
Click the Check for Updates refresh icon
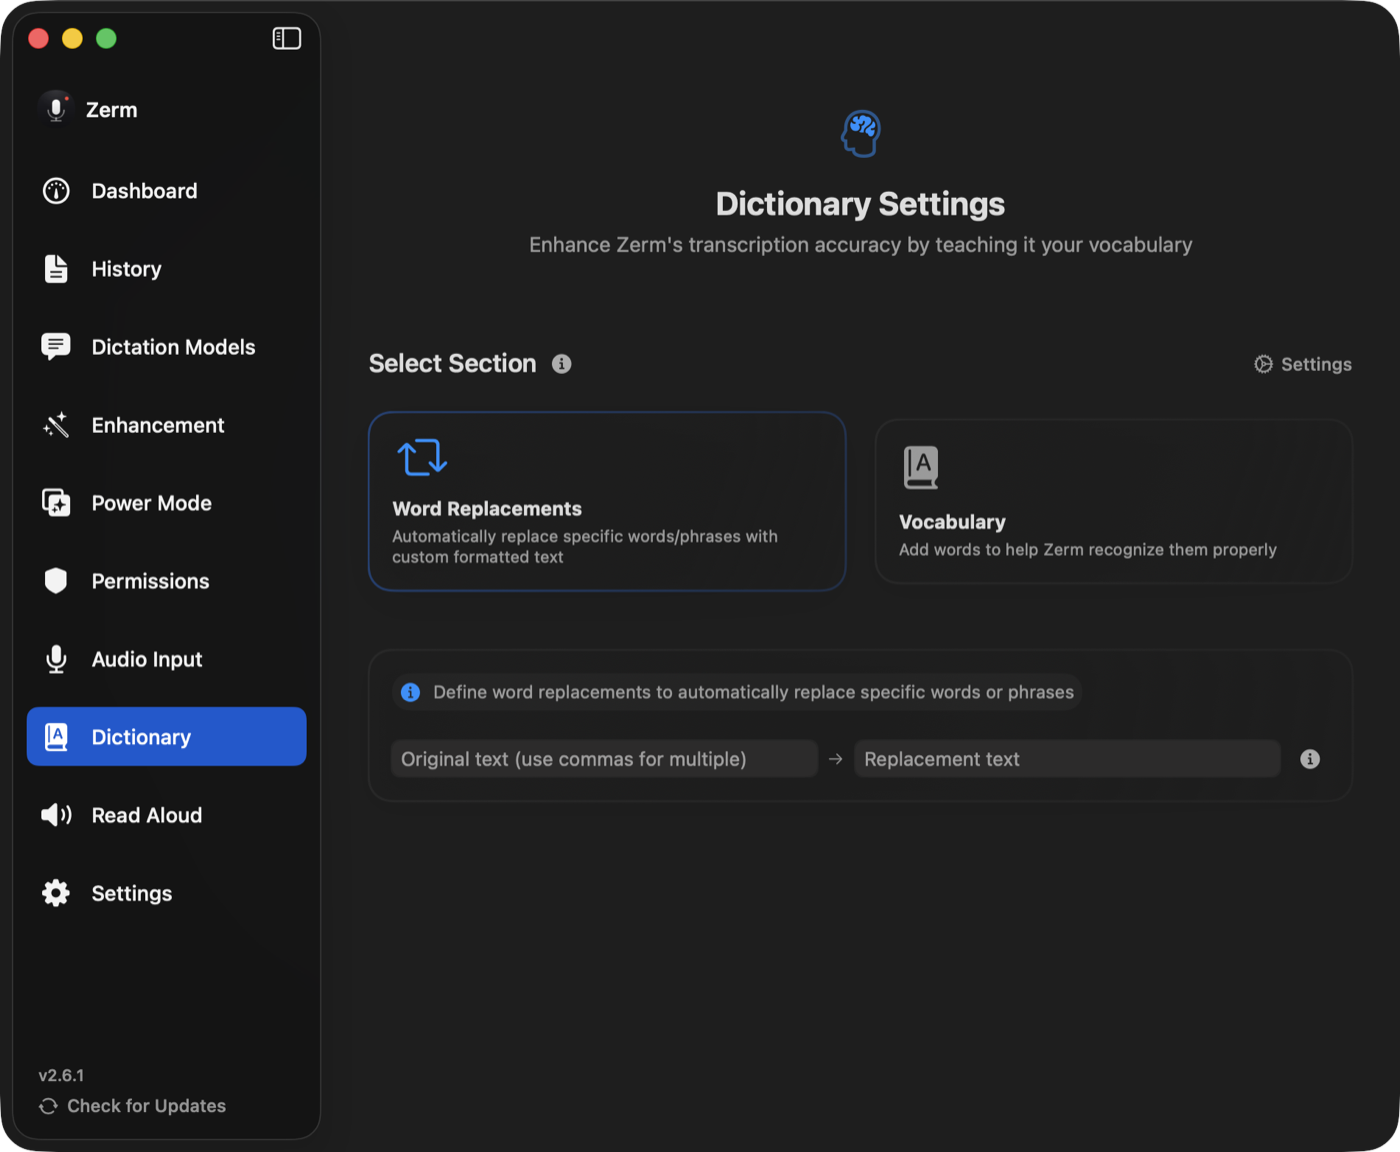point(48,1106)
